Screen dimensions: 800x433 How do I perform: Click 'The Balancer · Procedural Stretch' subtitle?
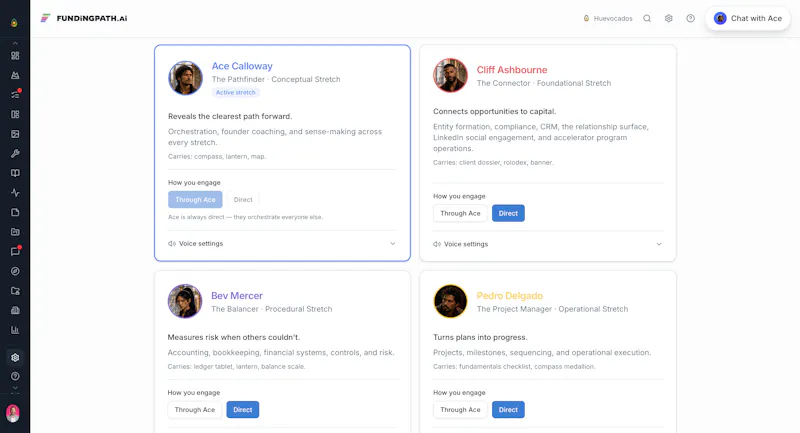[x=271, y=309]
